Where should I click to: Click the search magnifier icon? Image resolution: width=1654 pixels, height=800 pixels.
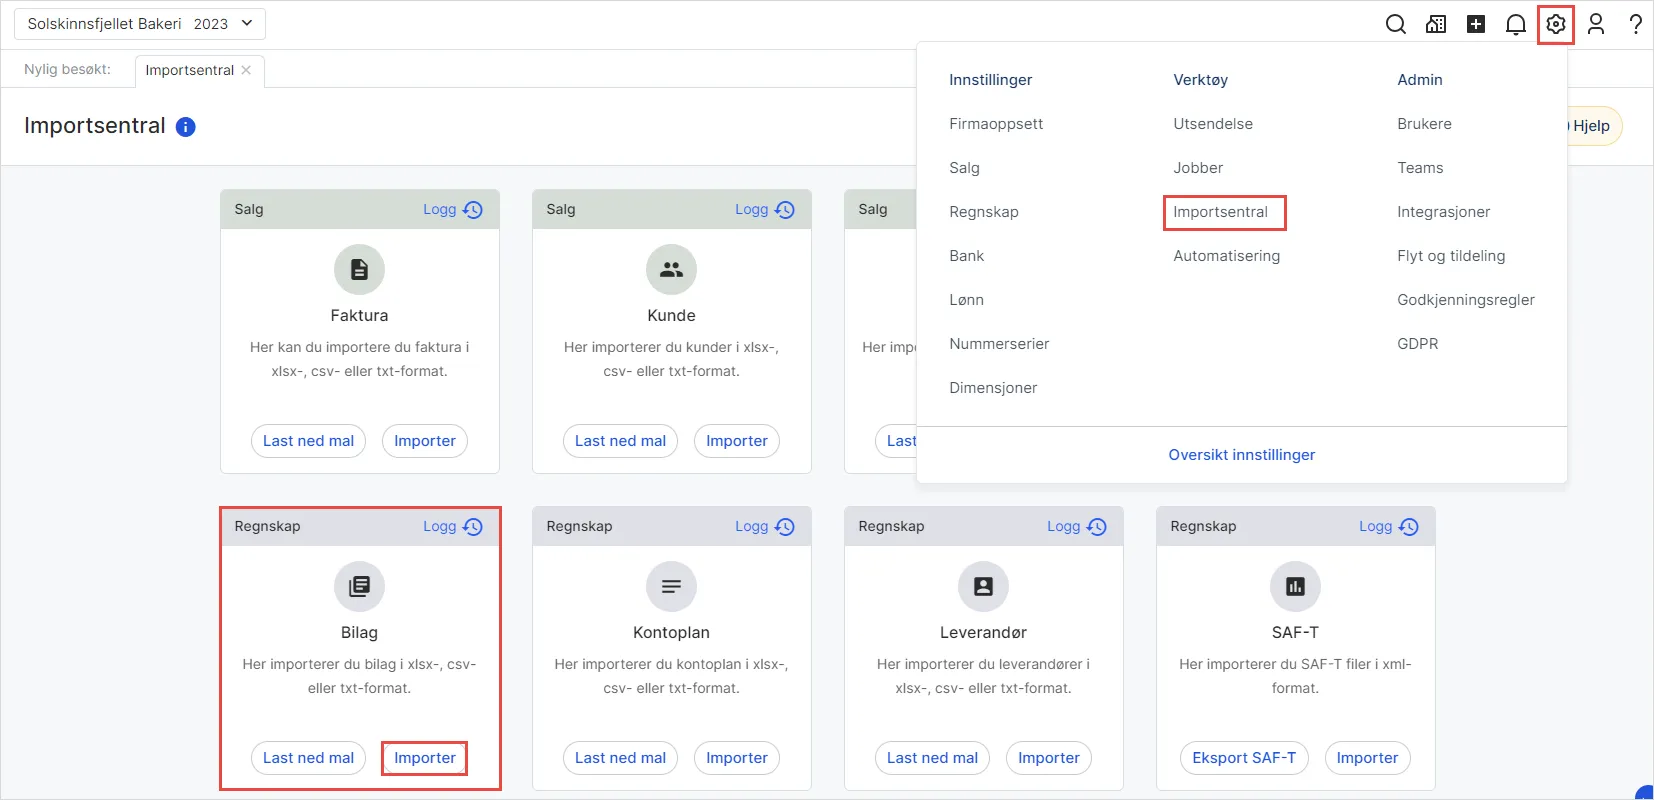point(1395,24)
